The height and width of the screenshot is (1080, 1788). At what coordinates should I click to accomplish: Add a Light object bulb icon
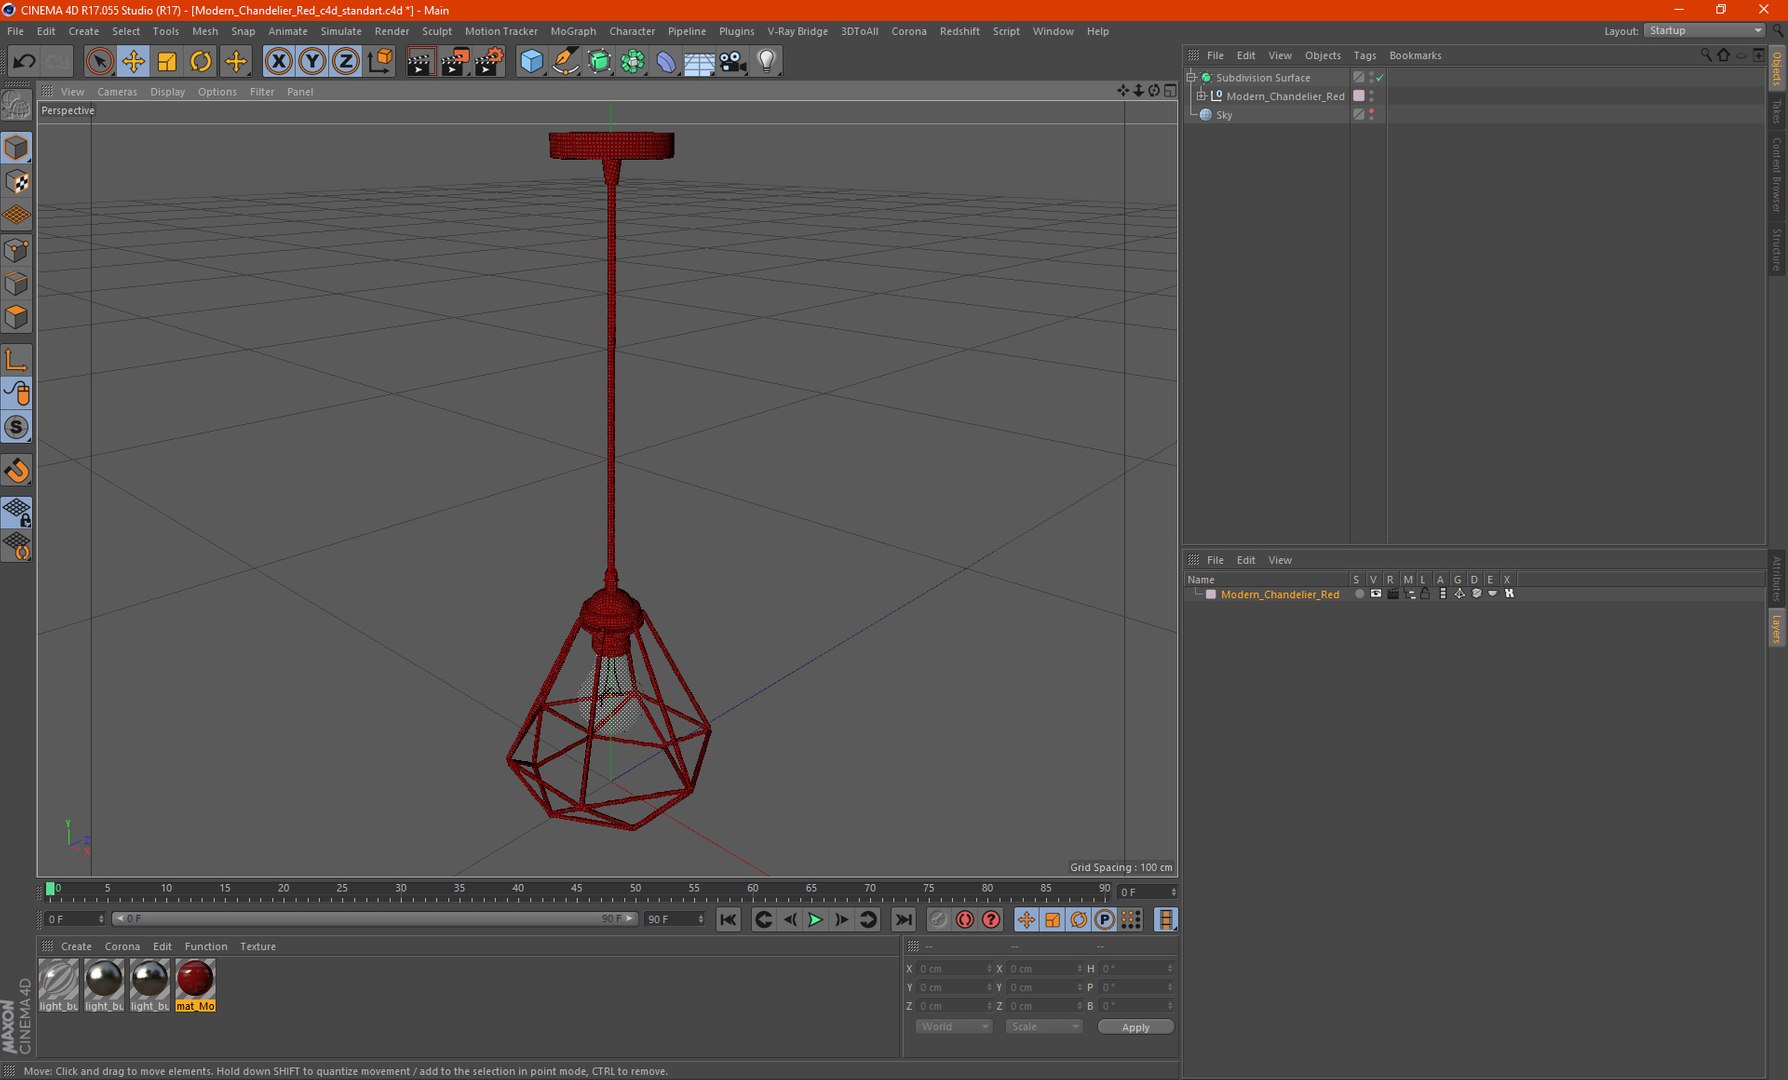[x=767, y=62]
